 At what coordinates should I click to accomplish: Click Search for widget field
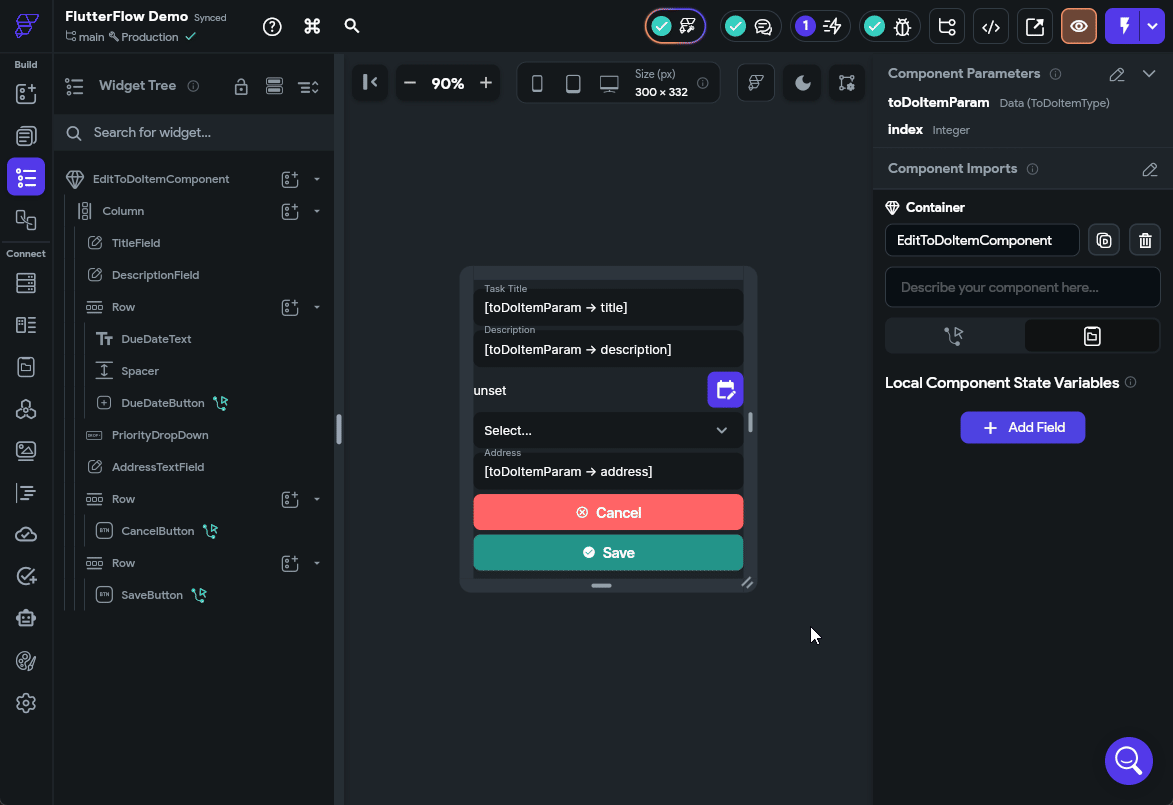[x=195, y=132]
